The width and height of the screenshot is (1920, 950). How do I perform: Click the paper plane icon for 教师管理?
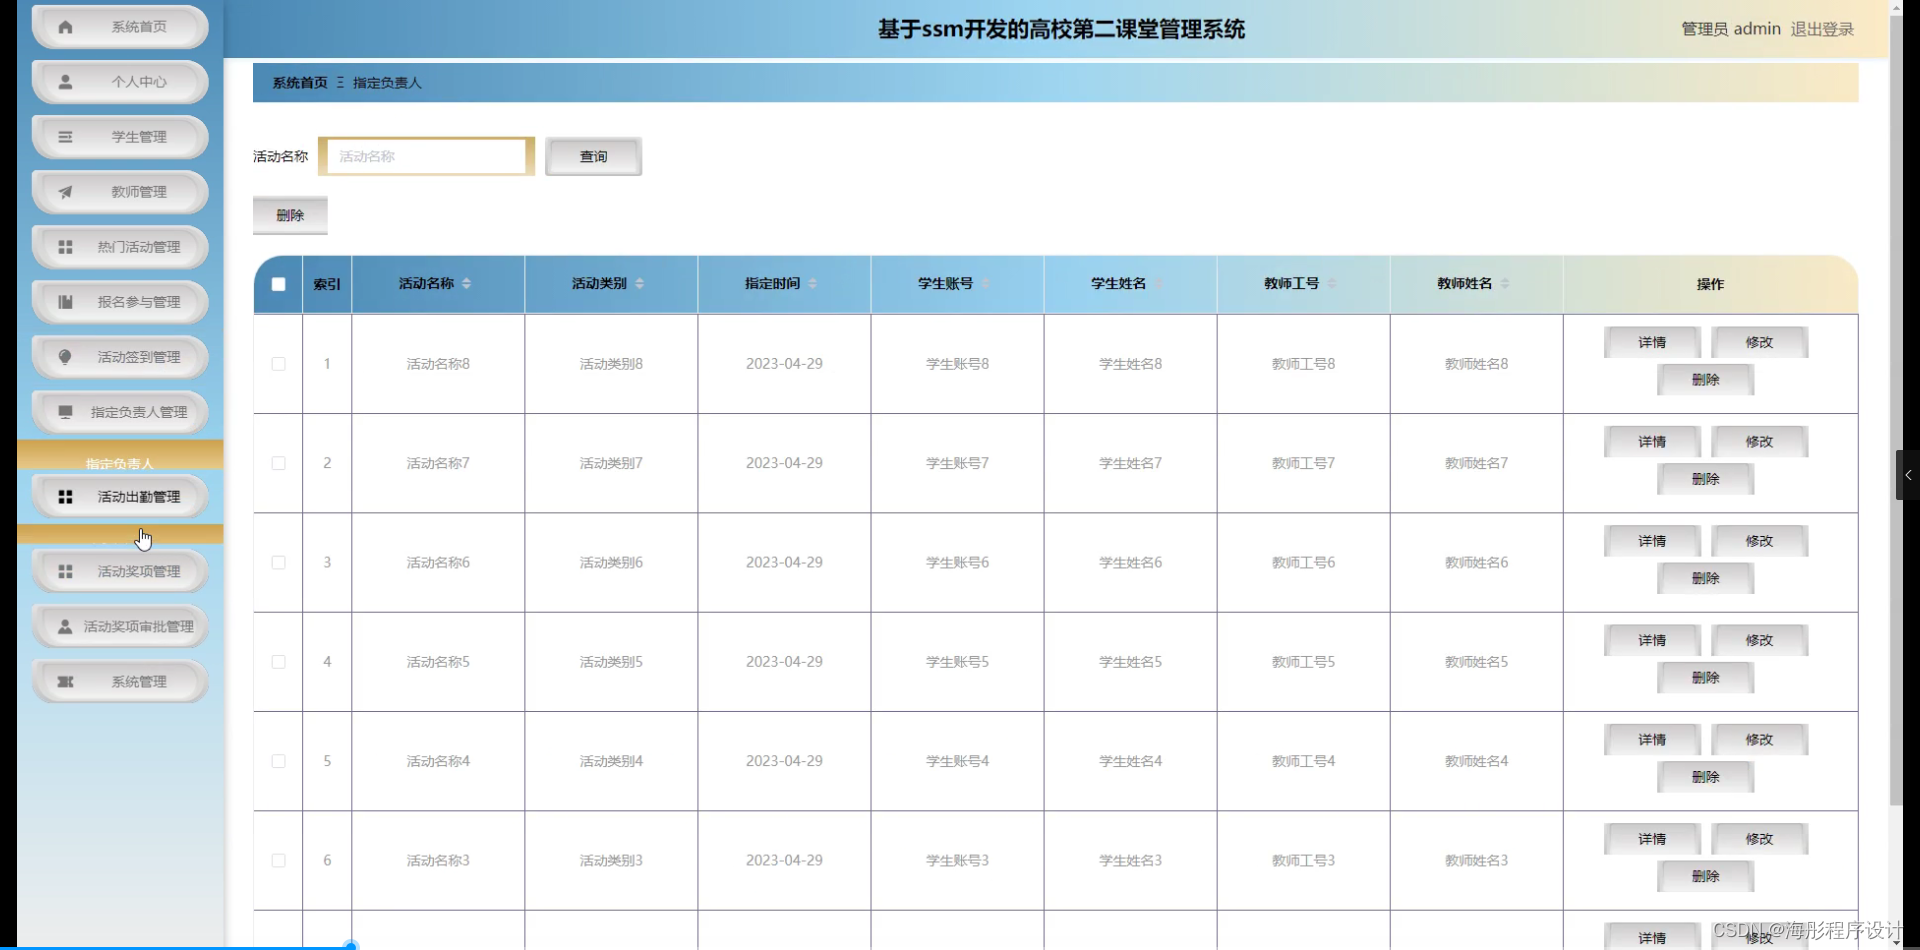tap(66, 192)
